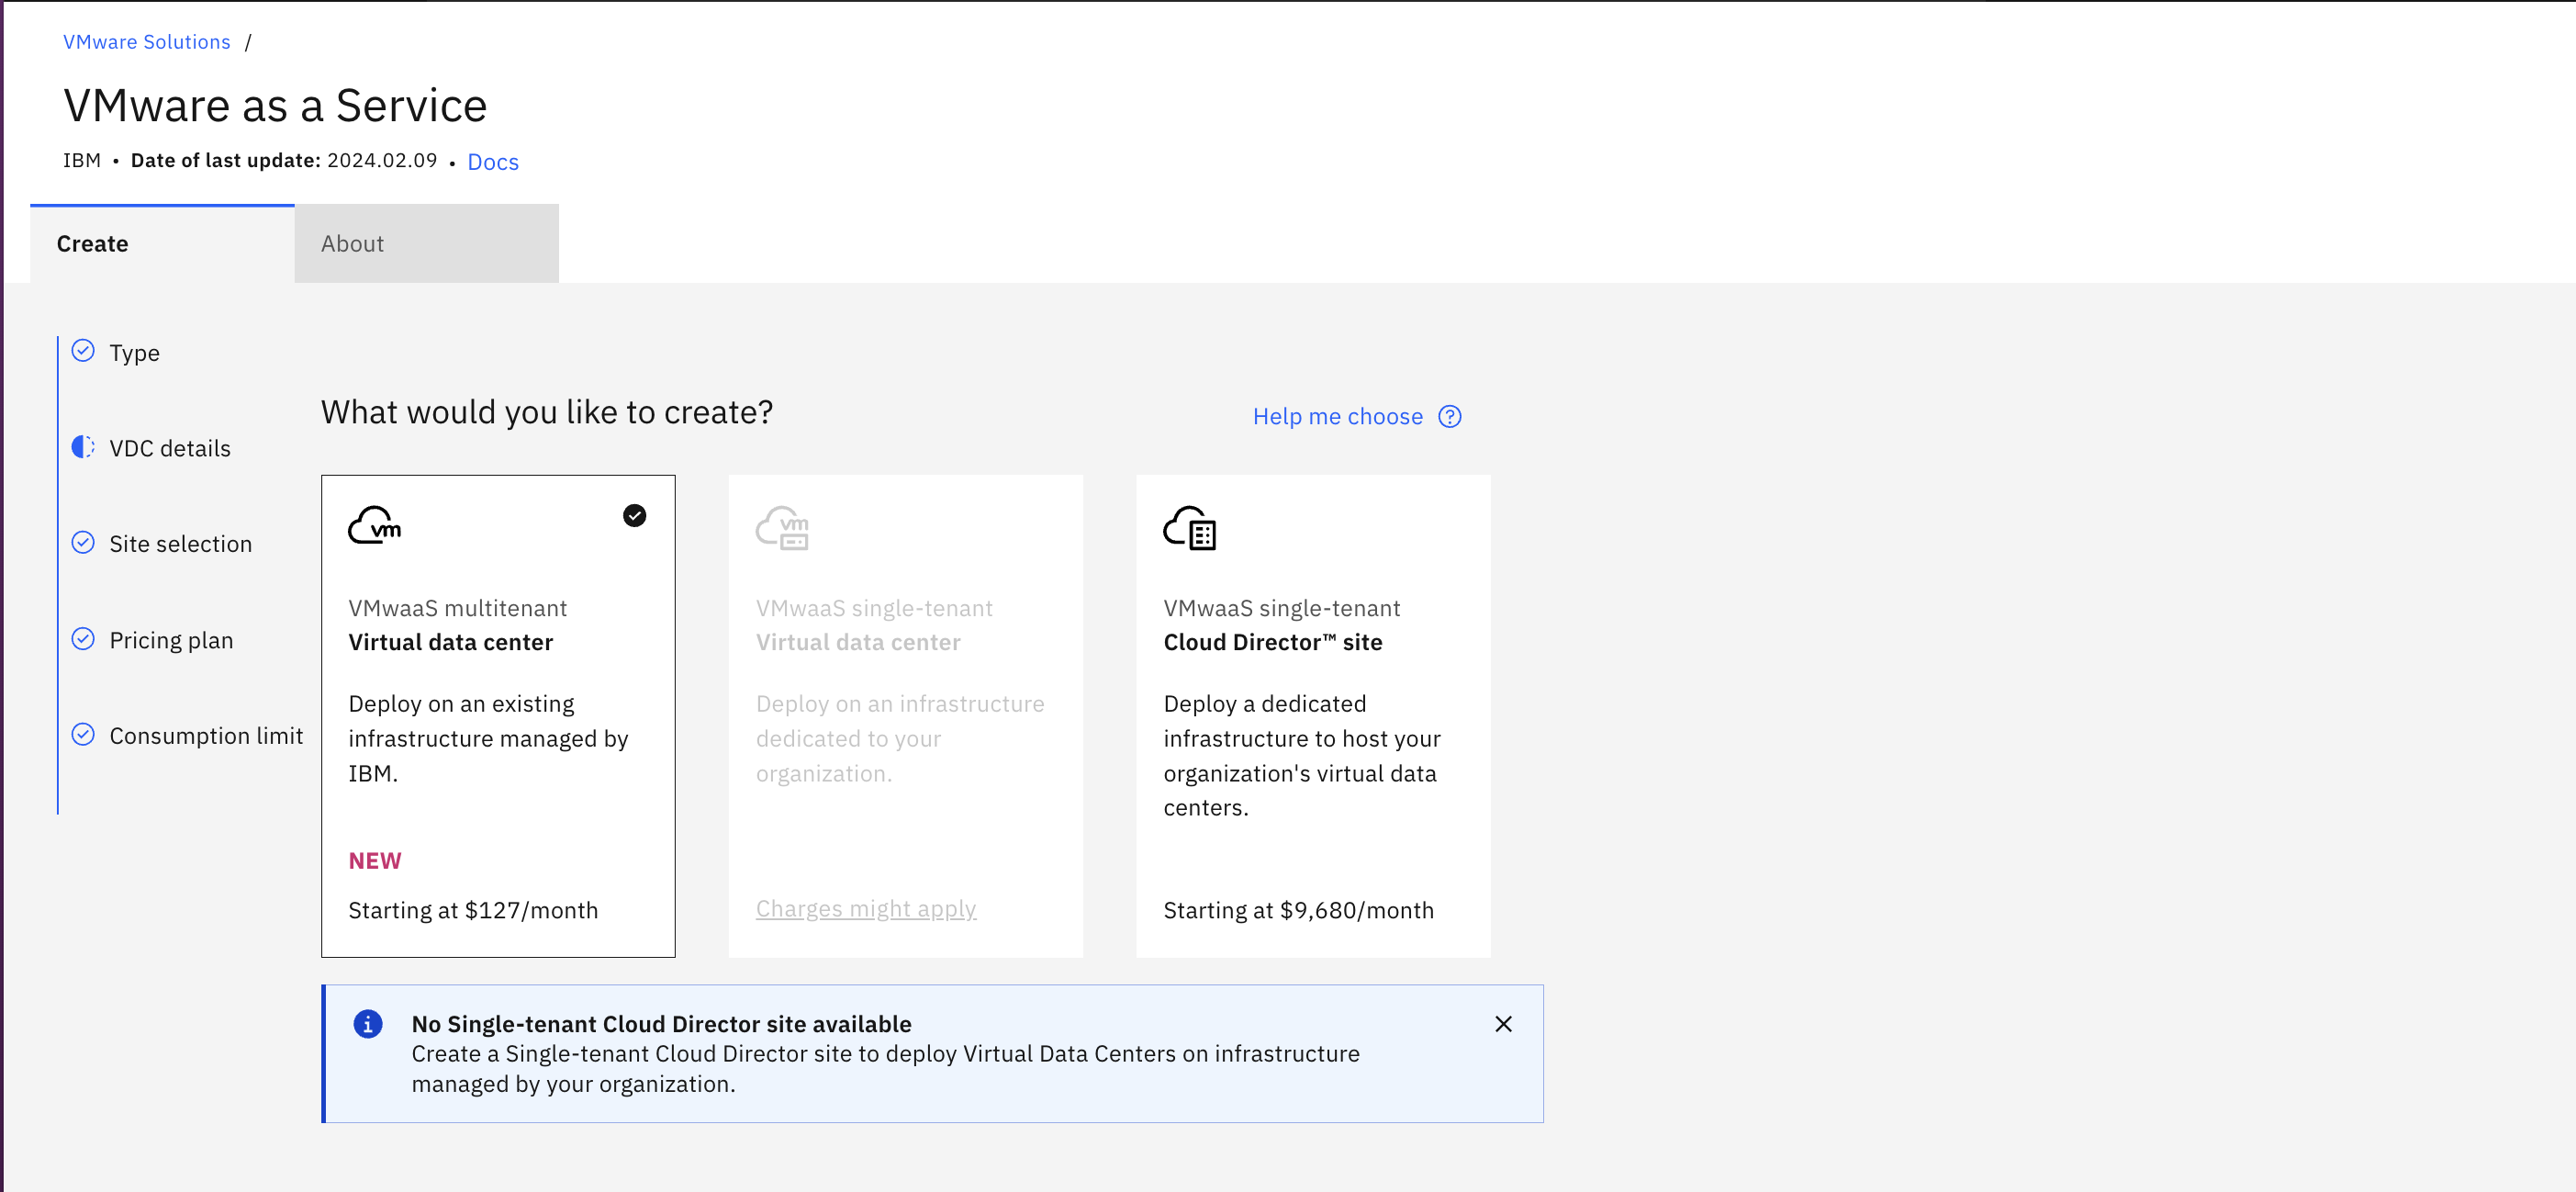
Task: Click the Cloud Director site building icon
Action: [x=1189, y=528]
